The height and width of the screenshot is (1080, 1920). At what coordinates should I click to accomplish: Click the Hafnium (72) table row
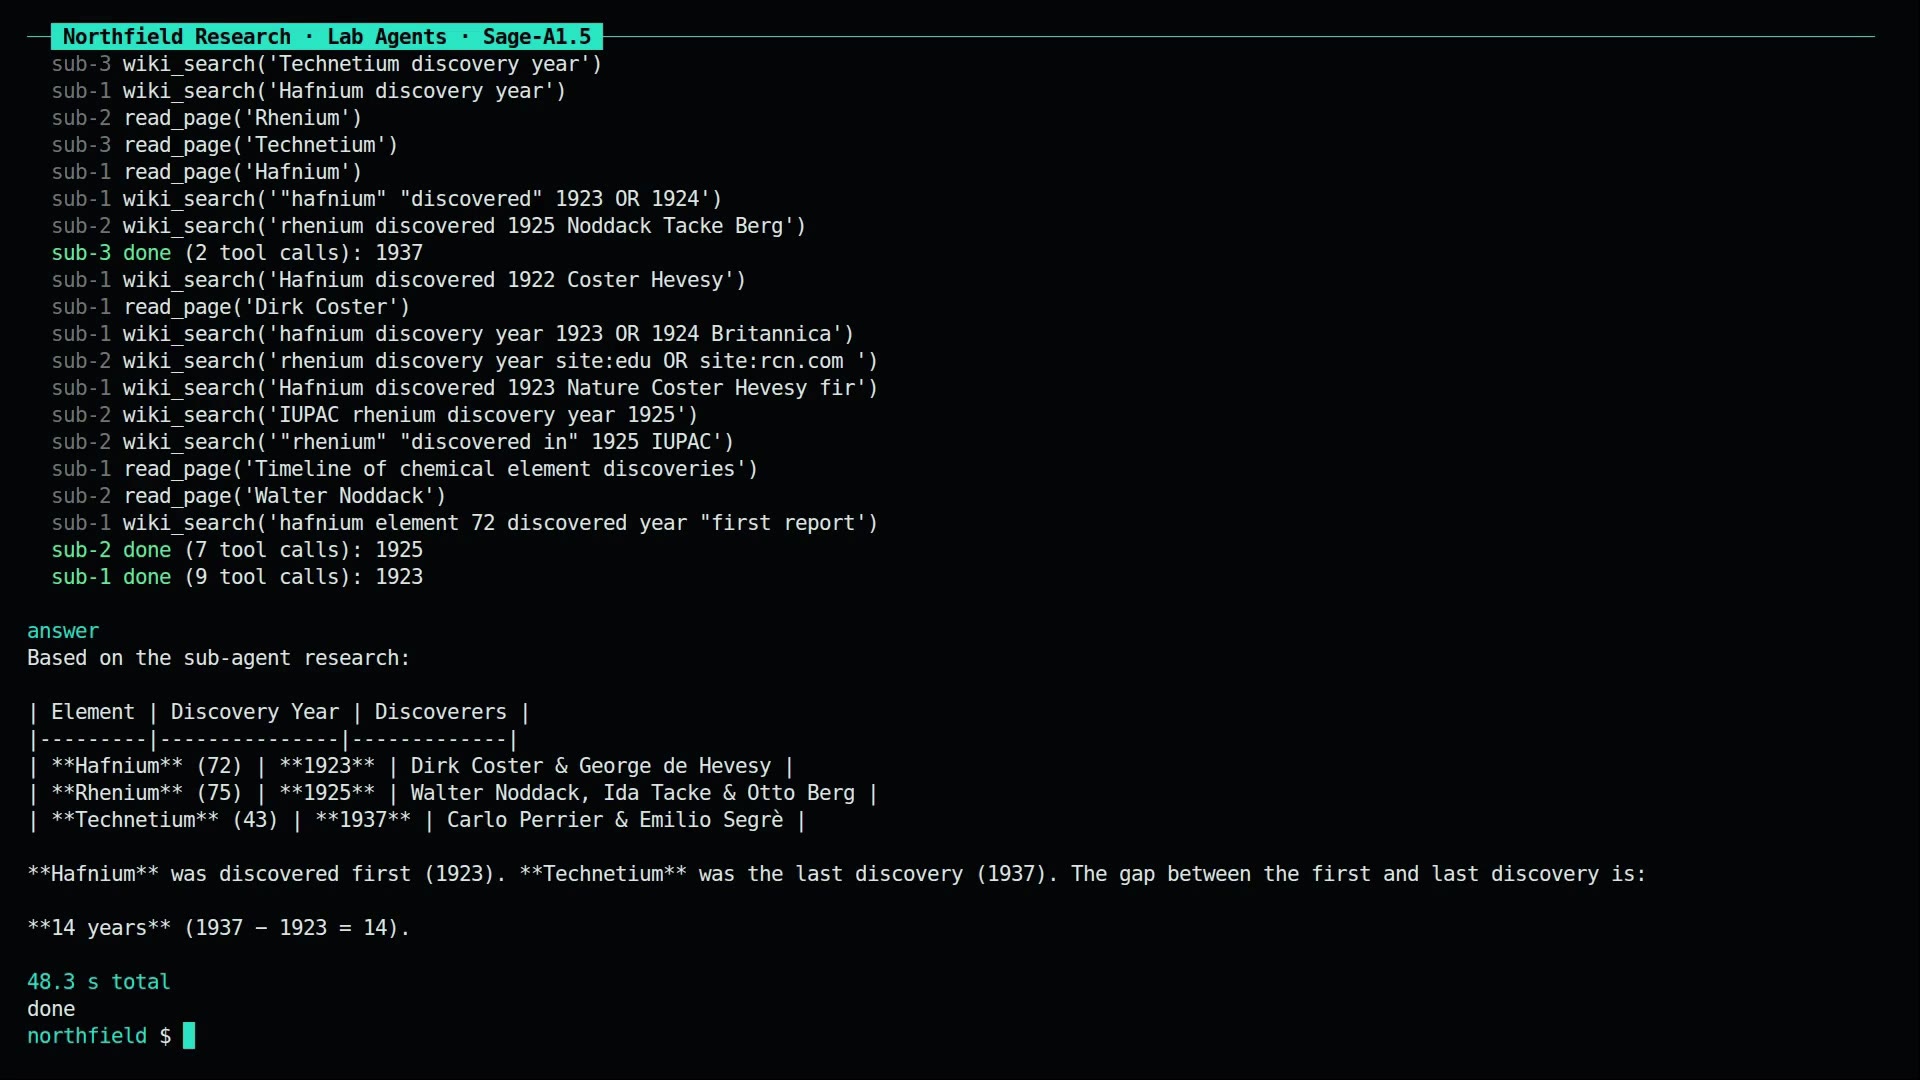(411, 766)
